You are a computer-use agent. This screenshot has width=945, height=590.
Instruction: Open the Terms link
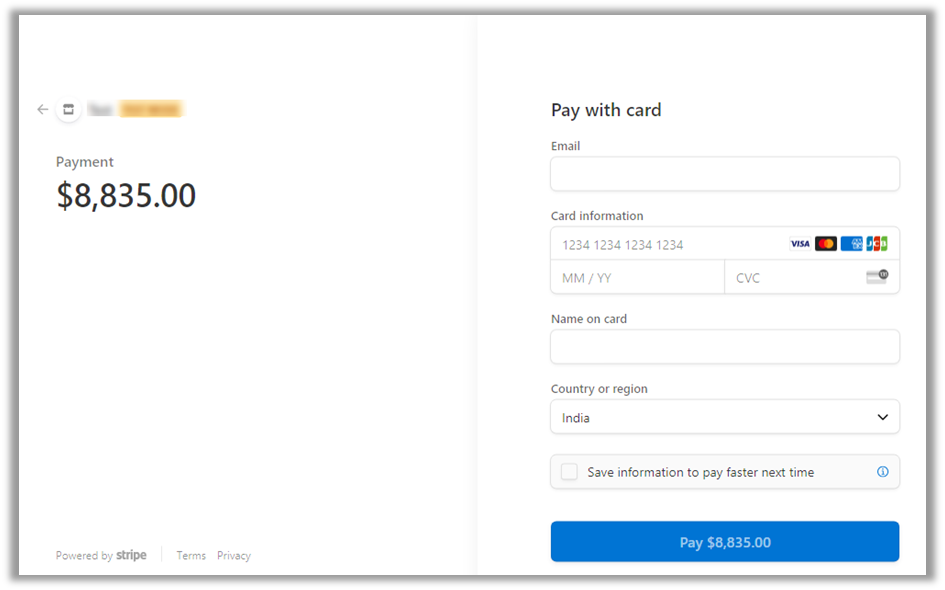[191, 556]
